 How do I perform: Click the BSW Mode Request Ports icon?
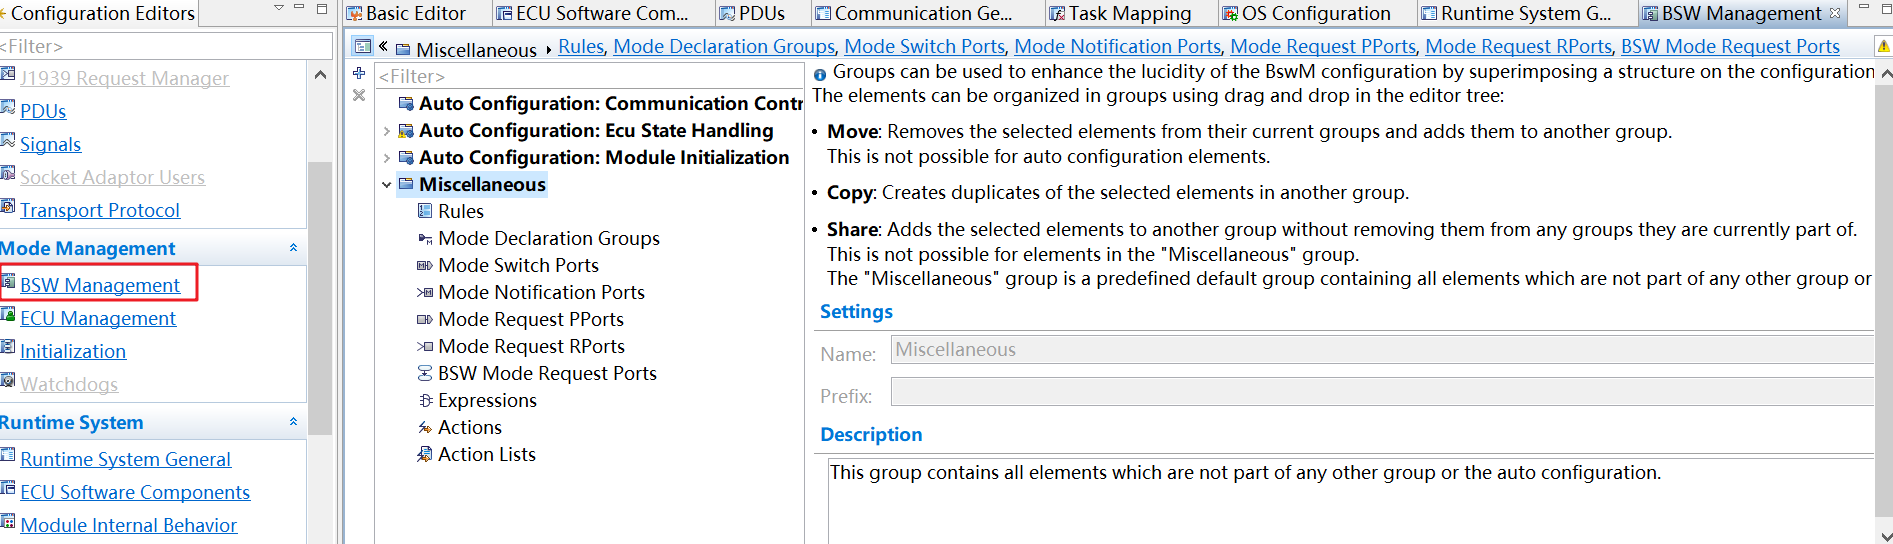(425, 373)
